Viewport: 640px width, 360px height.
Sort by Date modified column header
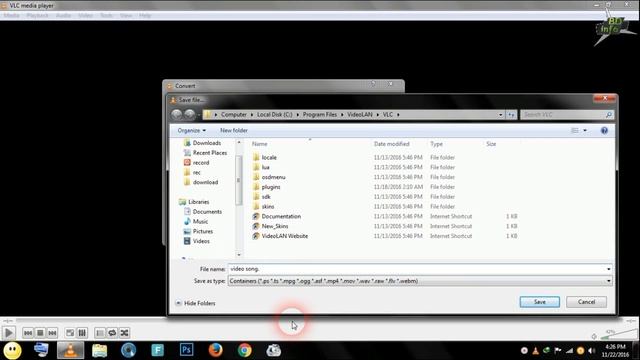tap(391, 144)
